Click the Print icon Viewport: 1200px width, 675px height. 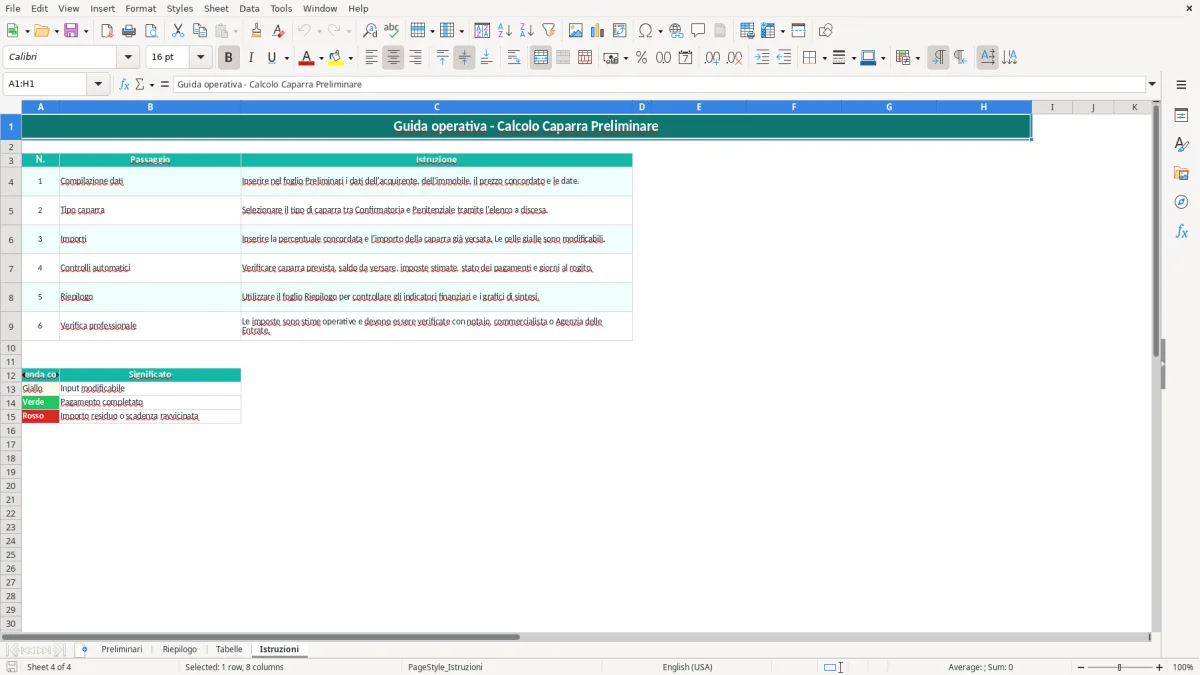click(129, 31)
